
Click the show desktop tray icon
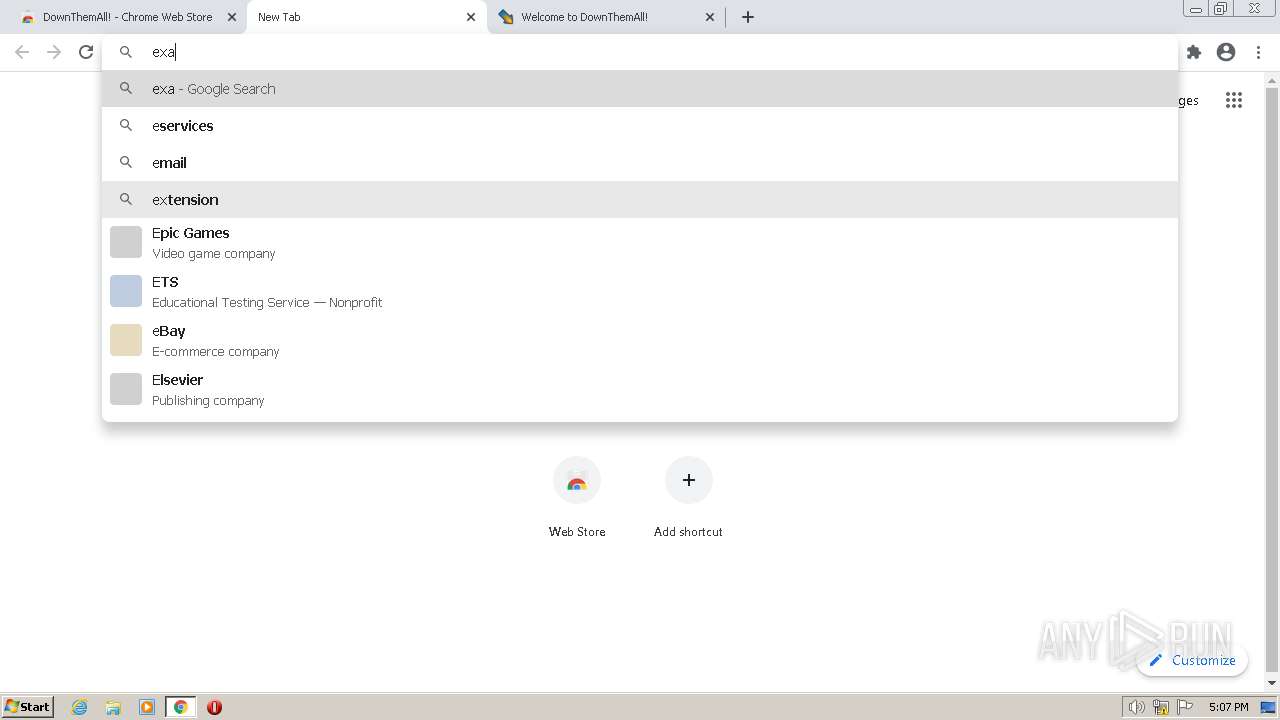(x=1269, y=707)
